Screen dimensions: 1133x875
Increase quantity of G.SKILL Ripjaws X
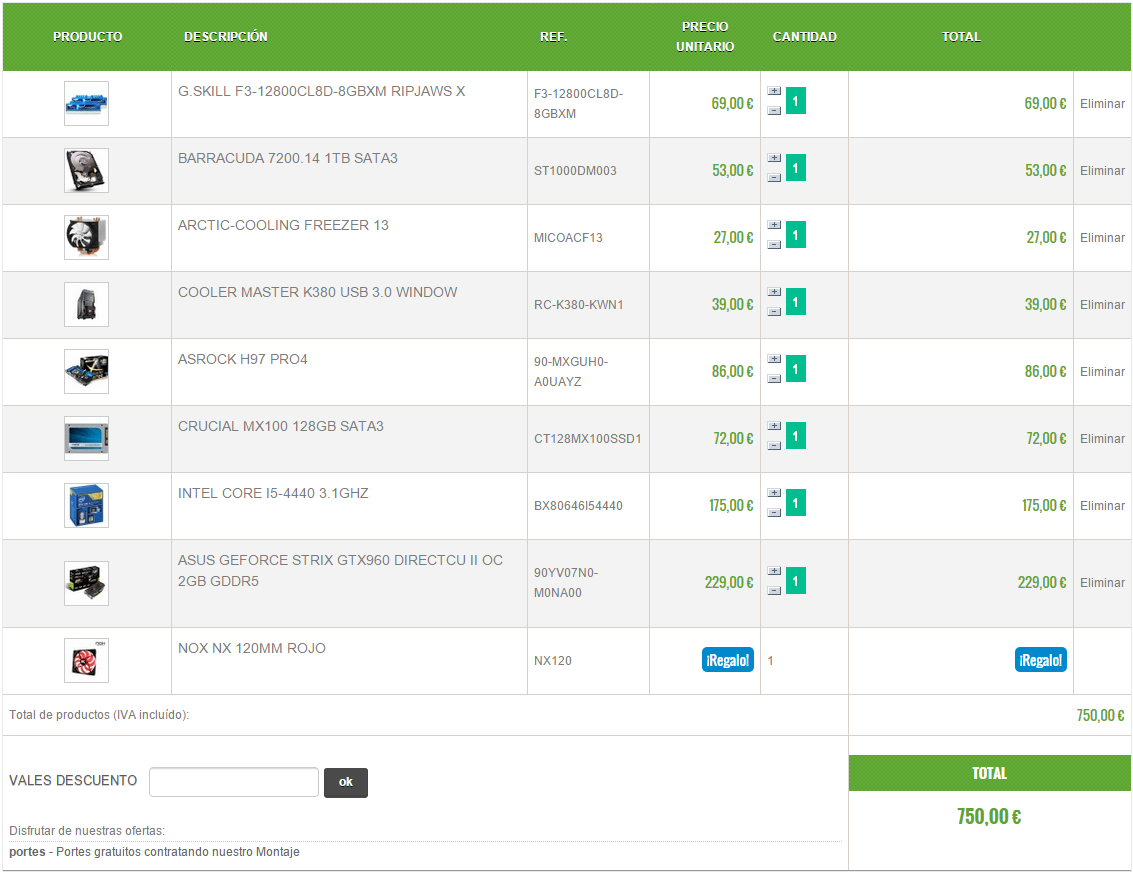pyautogui.click(x=774, y=91)
